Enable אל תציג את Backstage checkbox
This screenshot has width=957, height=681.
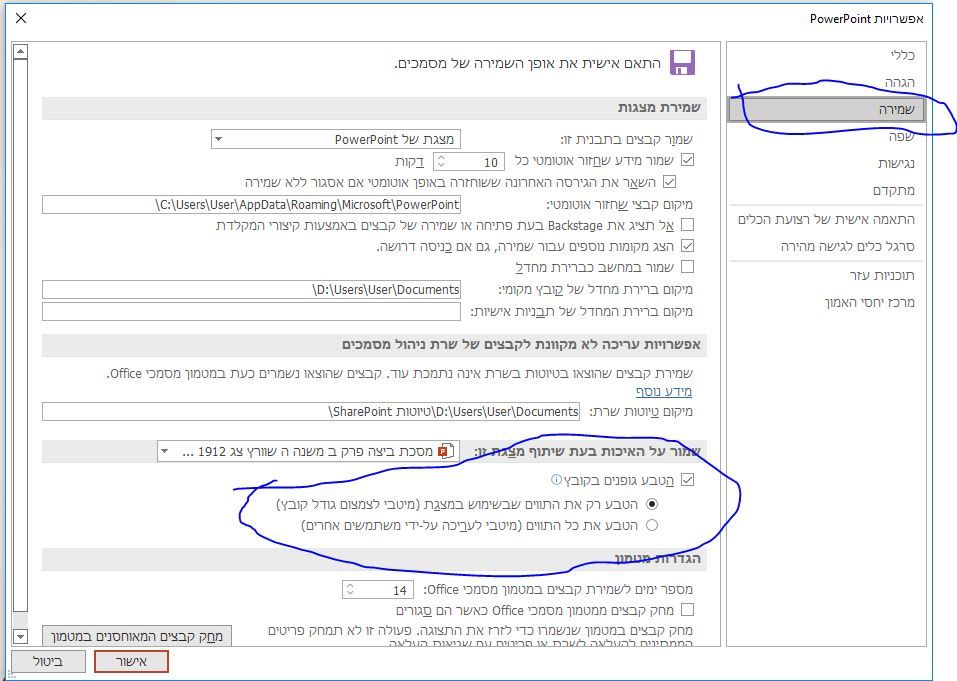pos(688,225)
